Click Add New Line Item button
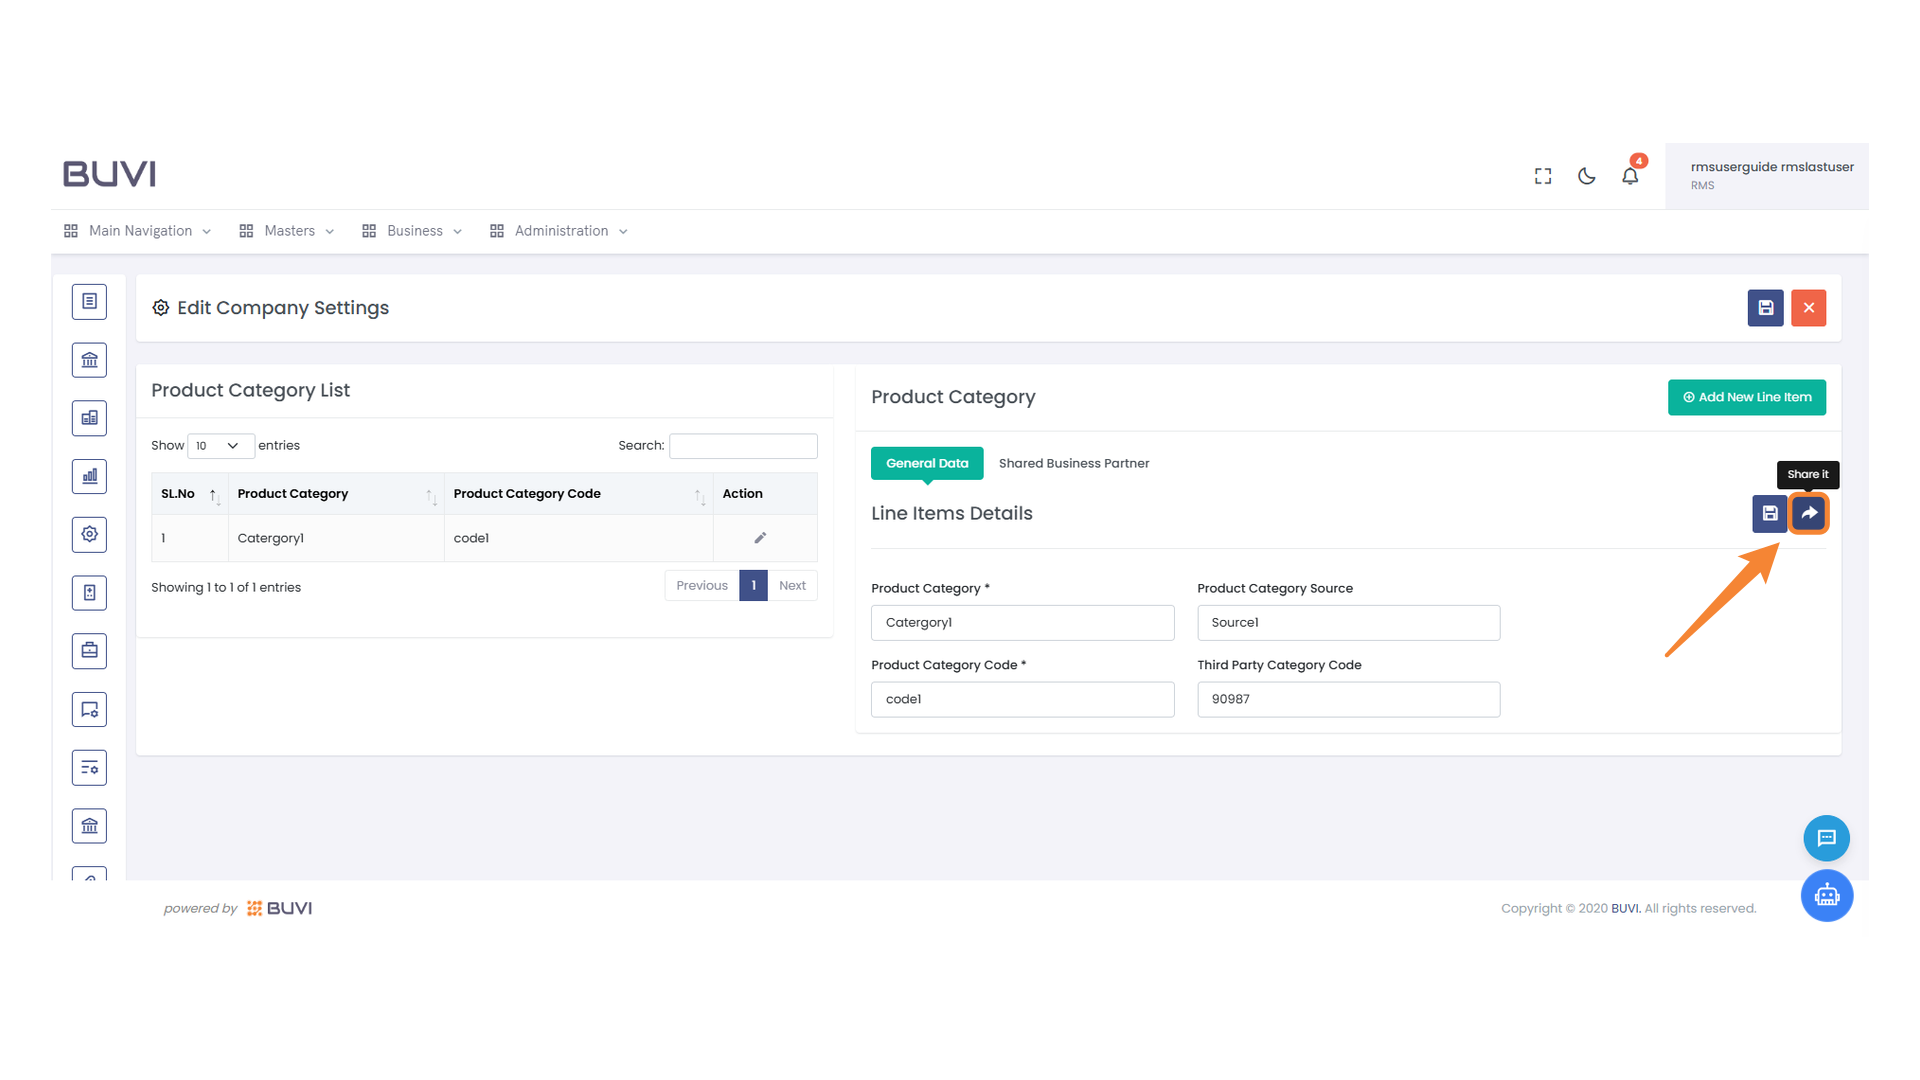Viewport: 1920px width, 1080px height. (1746, 397)
